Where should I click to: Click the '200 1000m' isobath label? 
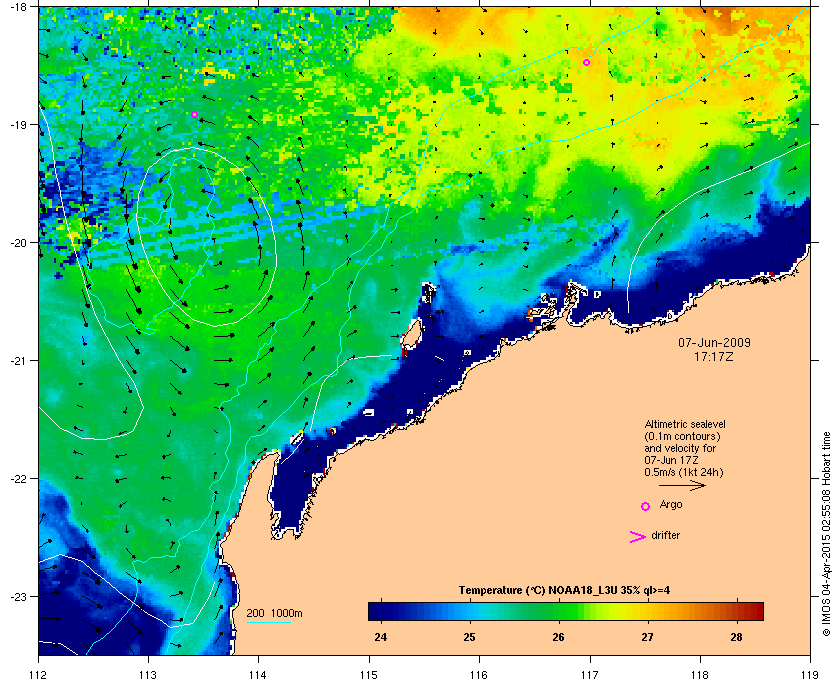click(x=274, y=614)
